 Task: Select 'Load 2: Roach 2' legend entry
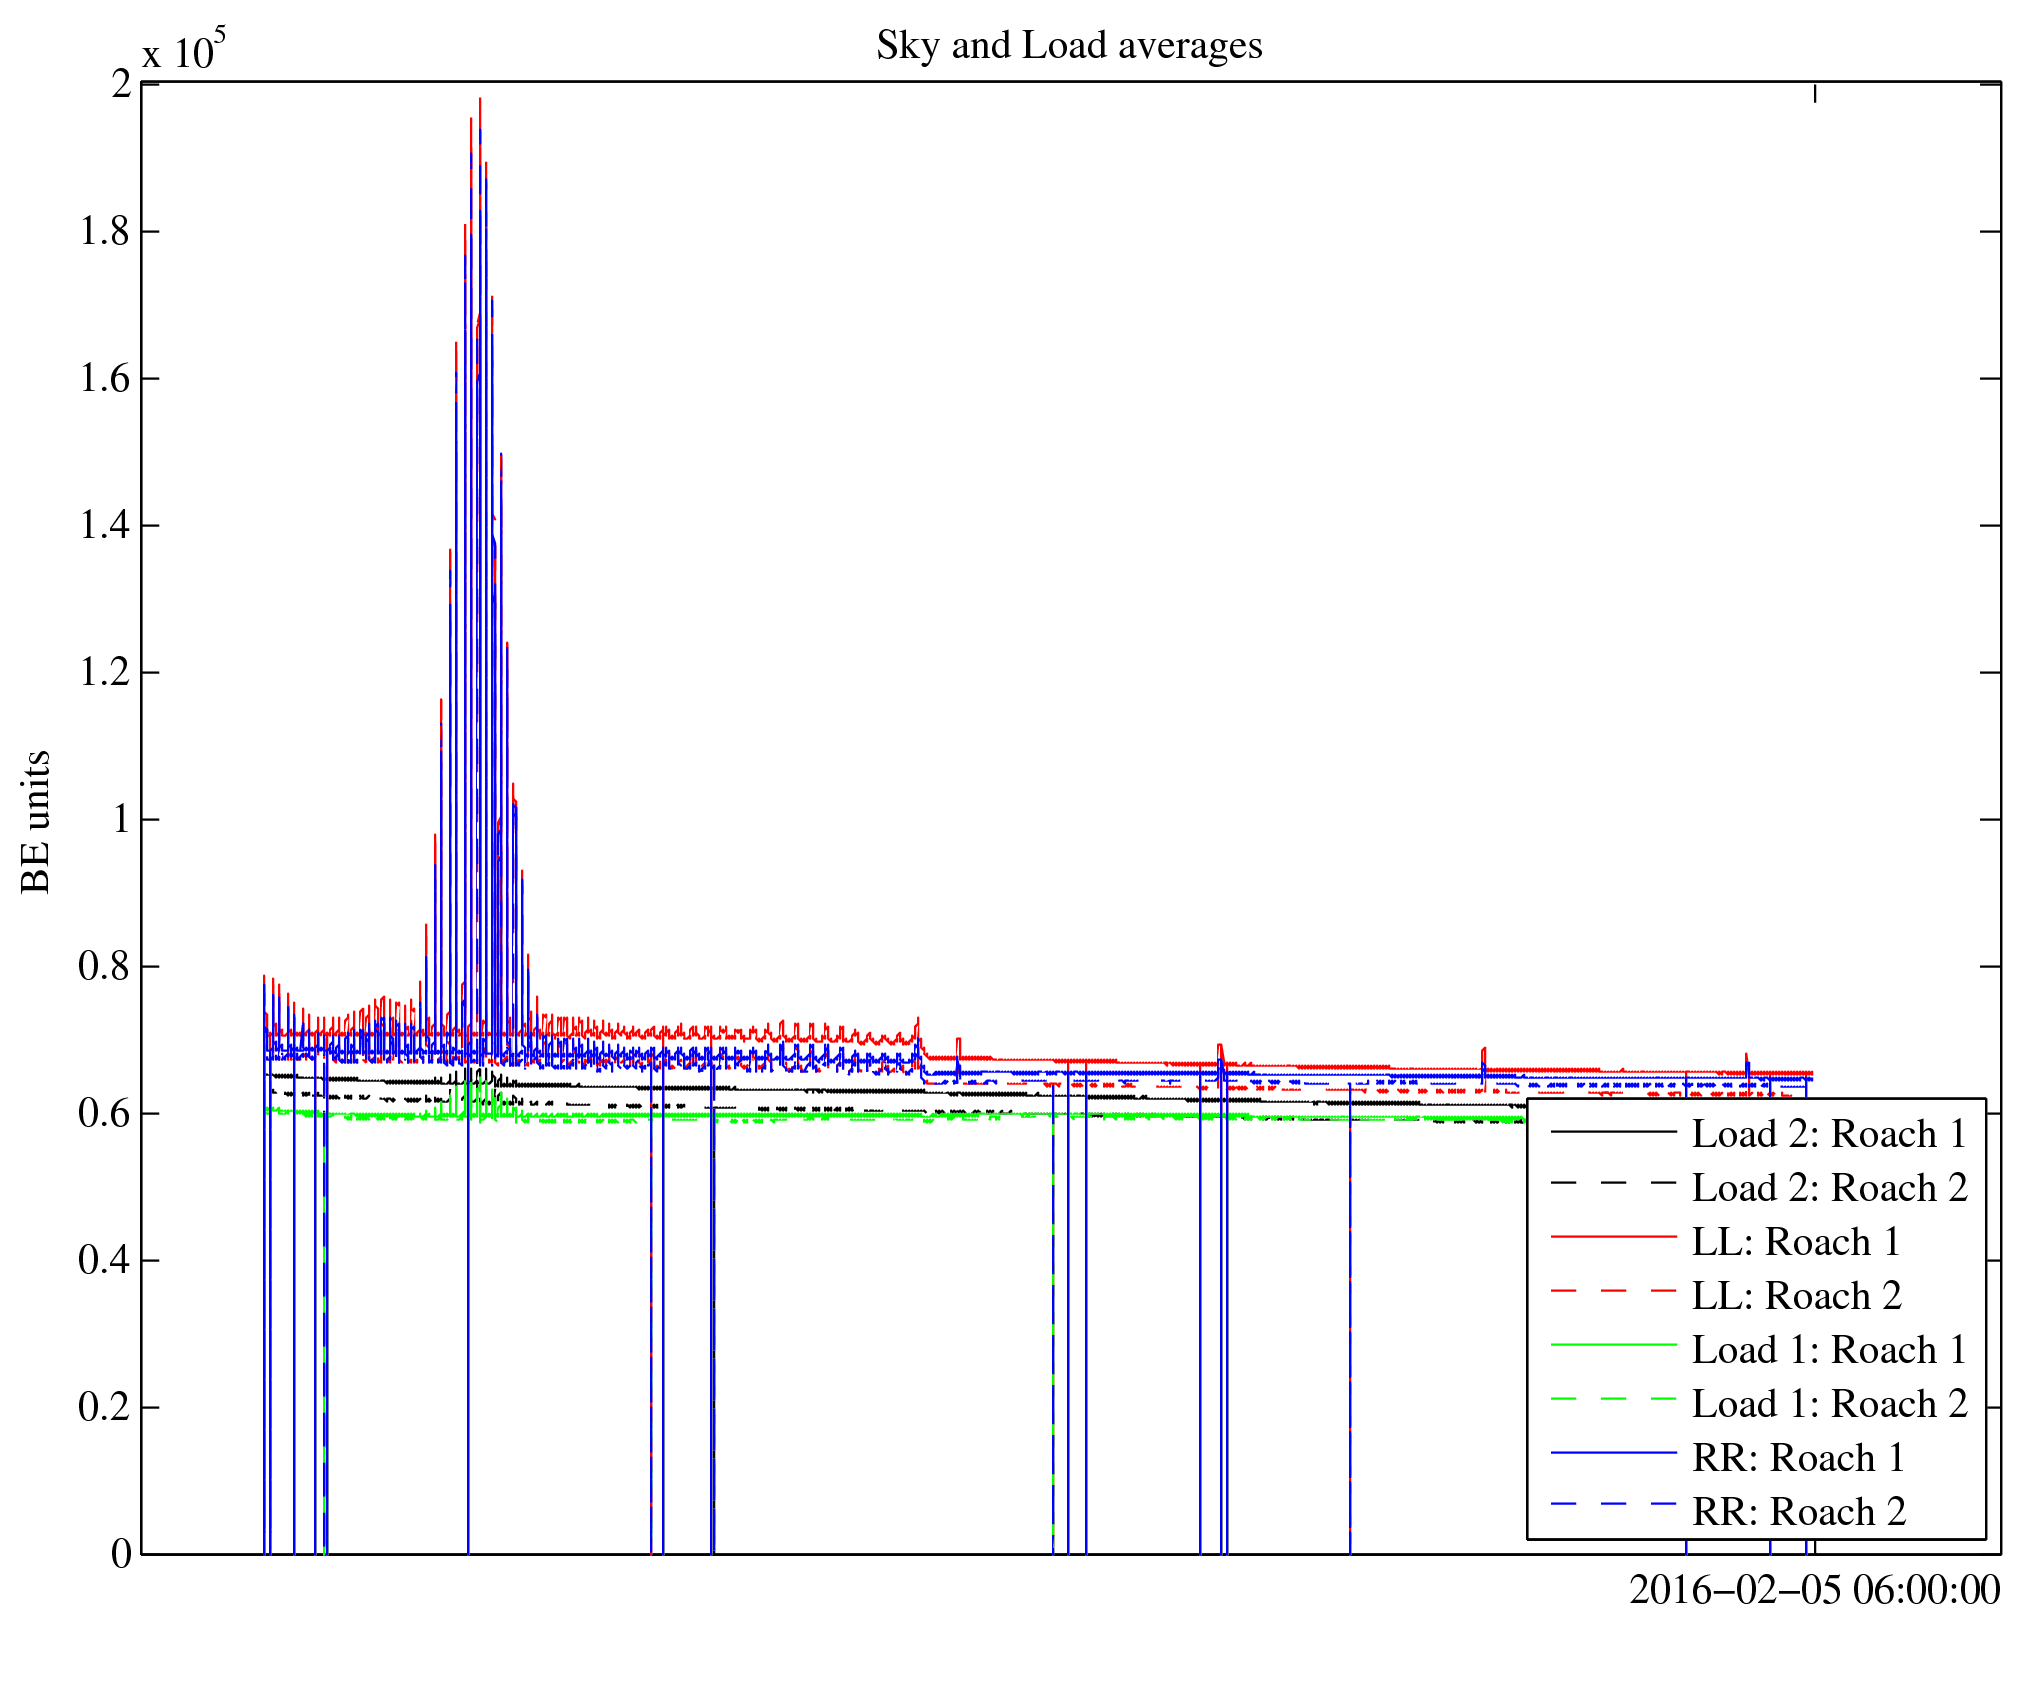point(1829,1188)
